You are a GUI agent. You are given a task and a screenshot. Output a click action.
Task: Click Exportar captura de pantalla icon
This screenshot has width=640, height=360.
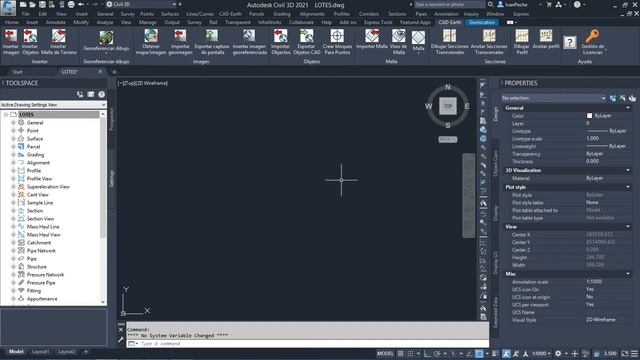tap(211, 36)
